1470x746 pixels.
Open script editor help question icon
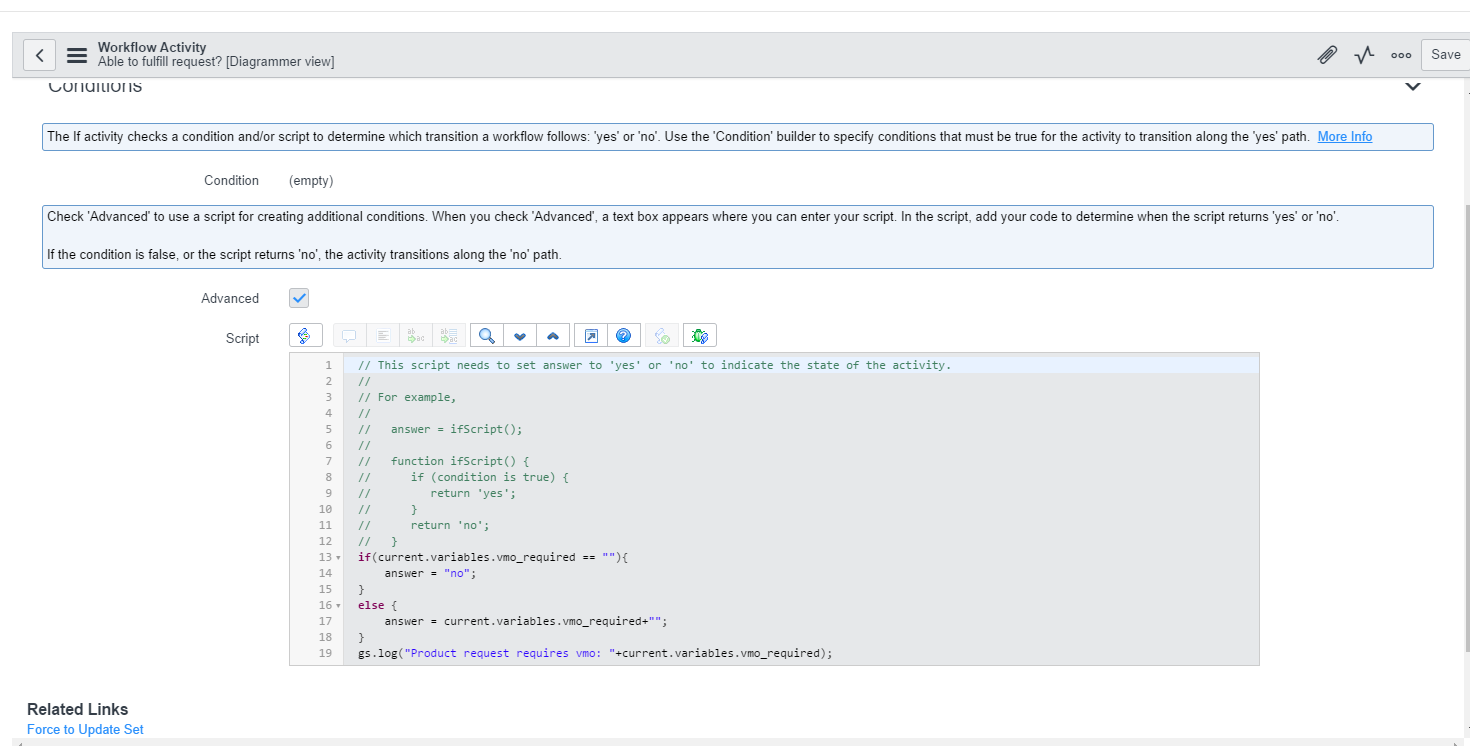[623, 335]
